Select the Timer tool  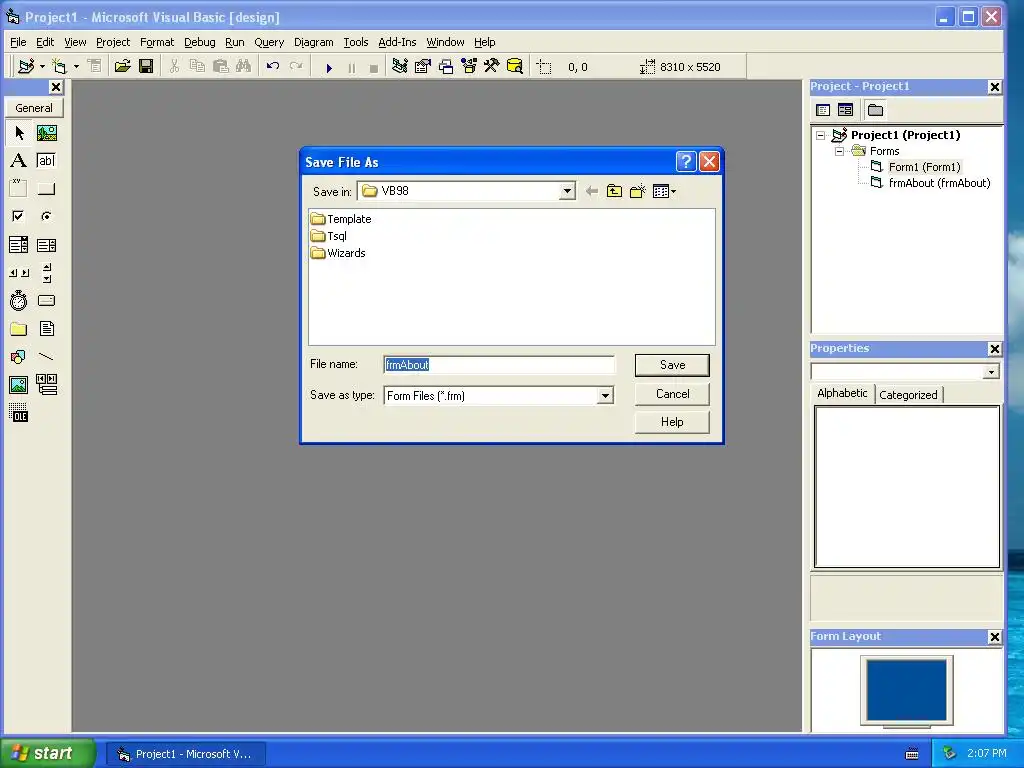(19, 300)
